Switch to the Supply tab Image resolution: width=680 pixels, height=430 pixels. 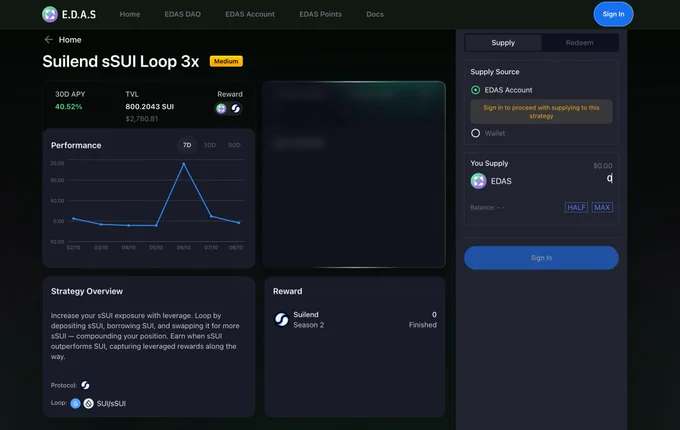pyautogui.click(x=503, y=42)
